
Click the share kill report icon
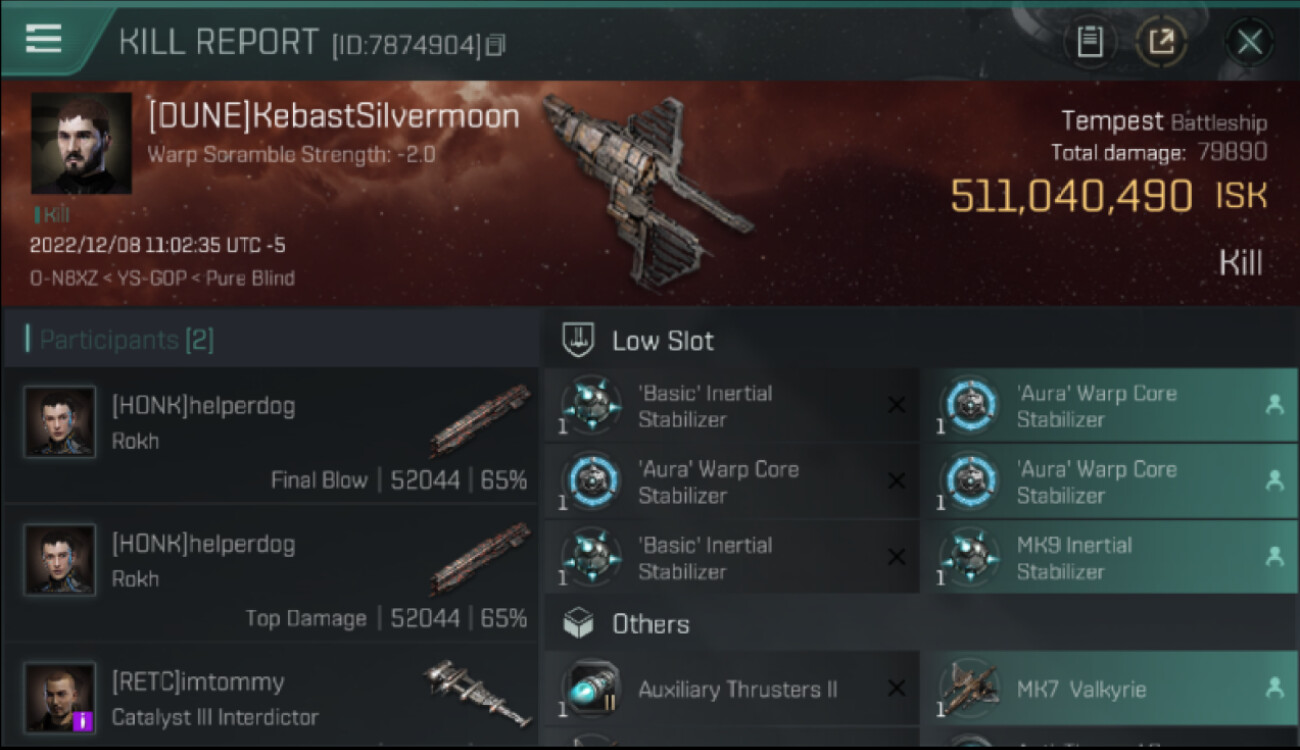coord(1161,42)
